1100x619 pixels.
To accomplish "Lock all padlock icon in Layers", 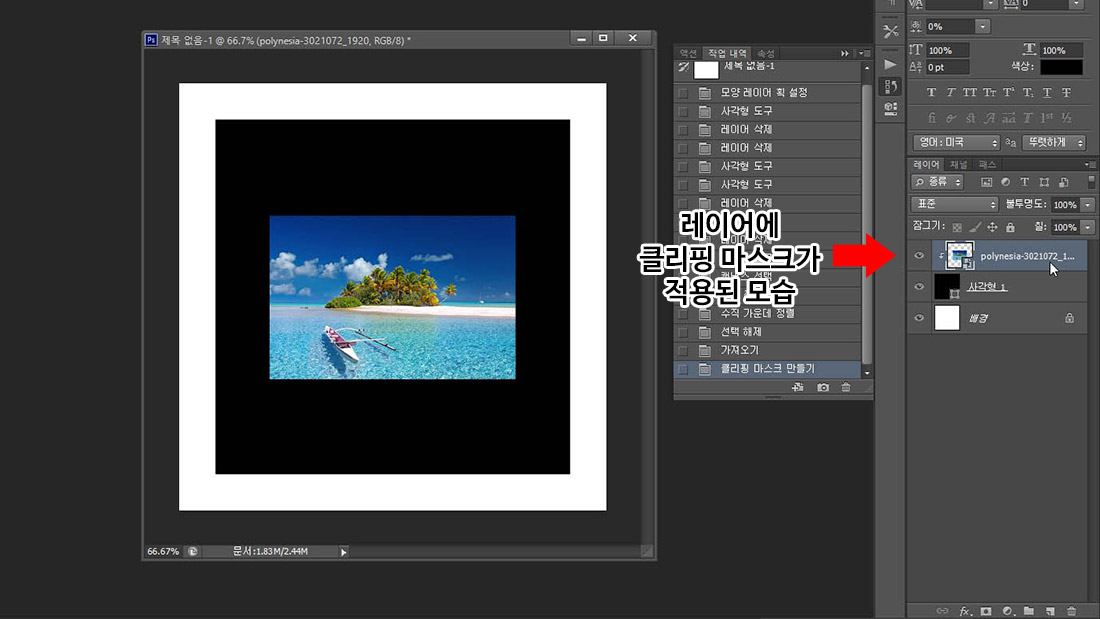I will (x=1010, y=227).
